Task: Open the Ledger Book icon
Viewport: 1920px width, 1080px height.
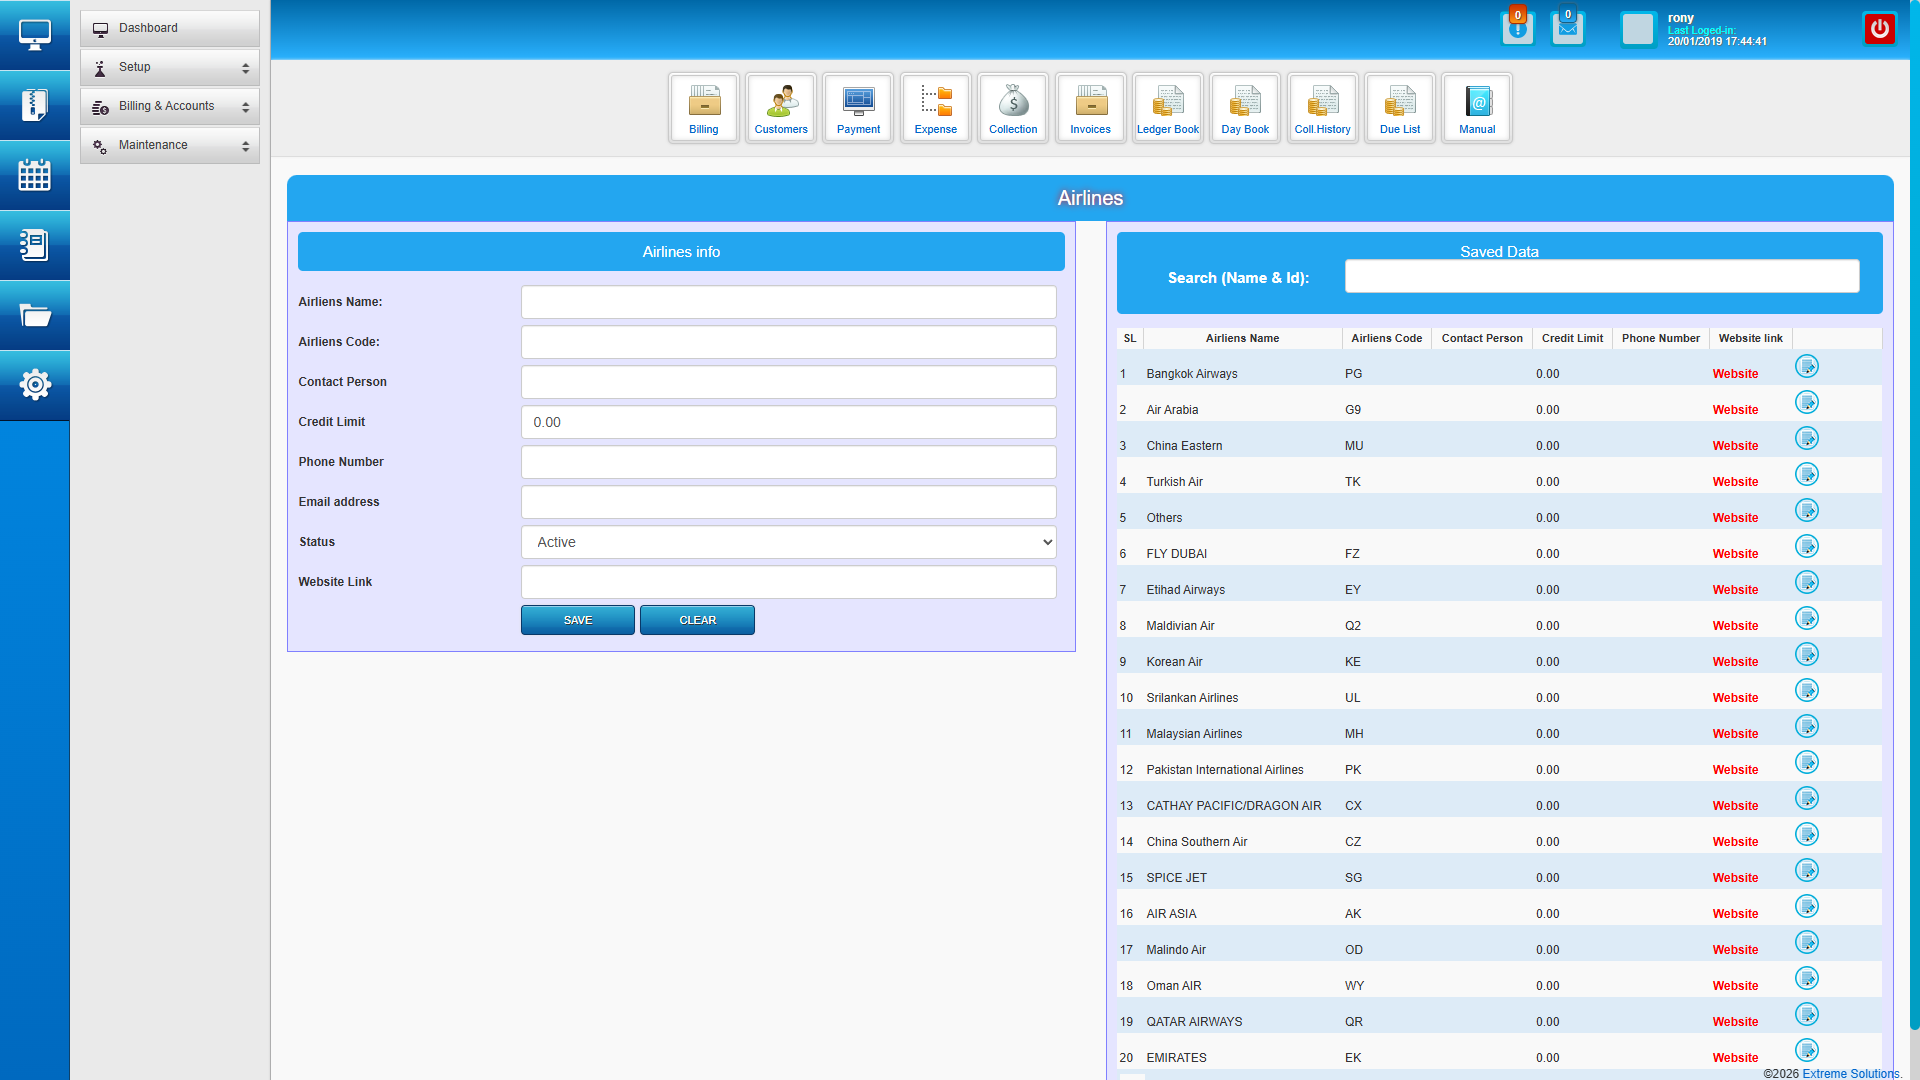Action: 1167,107
